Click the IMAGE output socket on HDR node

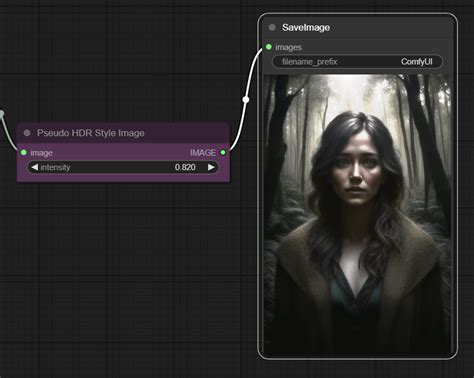click(223, 152)
